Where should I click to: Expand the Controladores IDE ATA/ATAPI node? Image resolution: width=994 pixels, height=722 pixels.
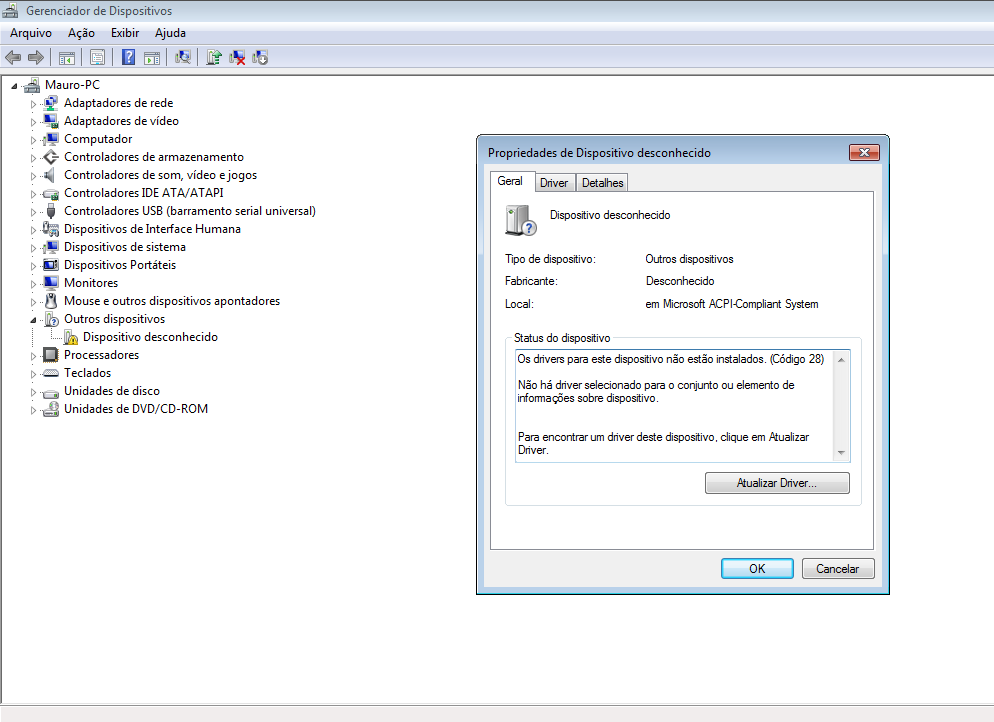pyautogui.click(x=34, y=194)
